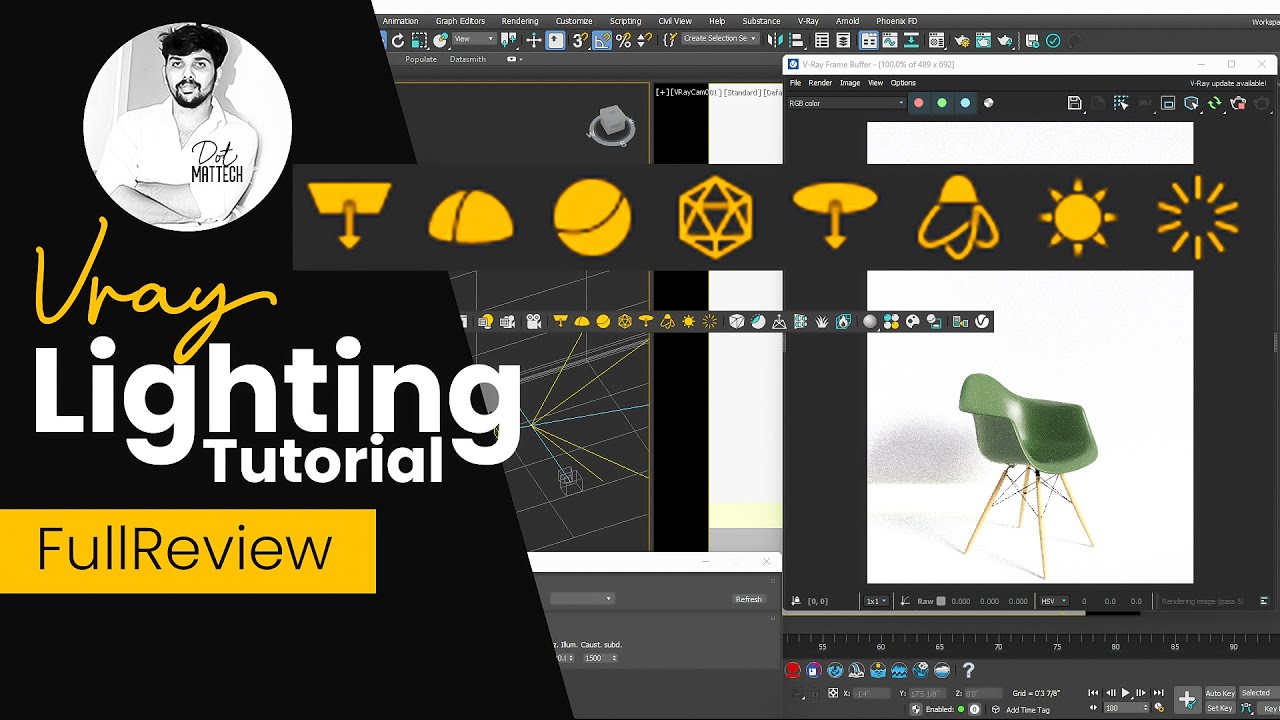This screenshot has height=720, width=1280.
Task: Open Frame Buffer Image menu
Action: (850, 83)
